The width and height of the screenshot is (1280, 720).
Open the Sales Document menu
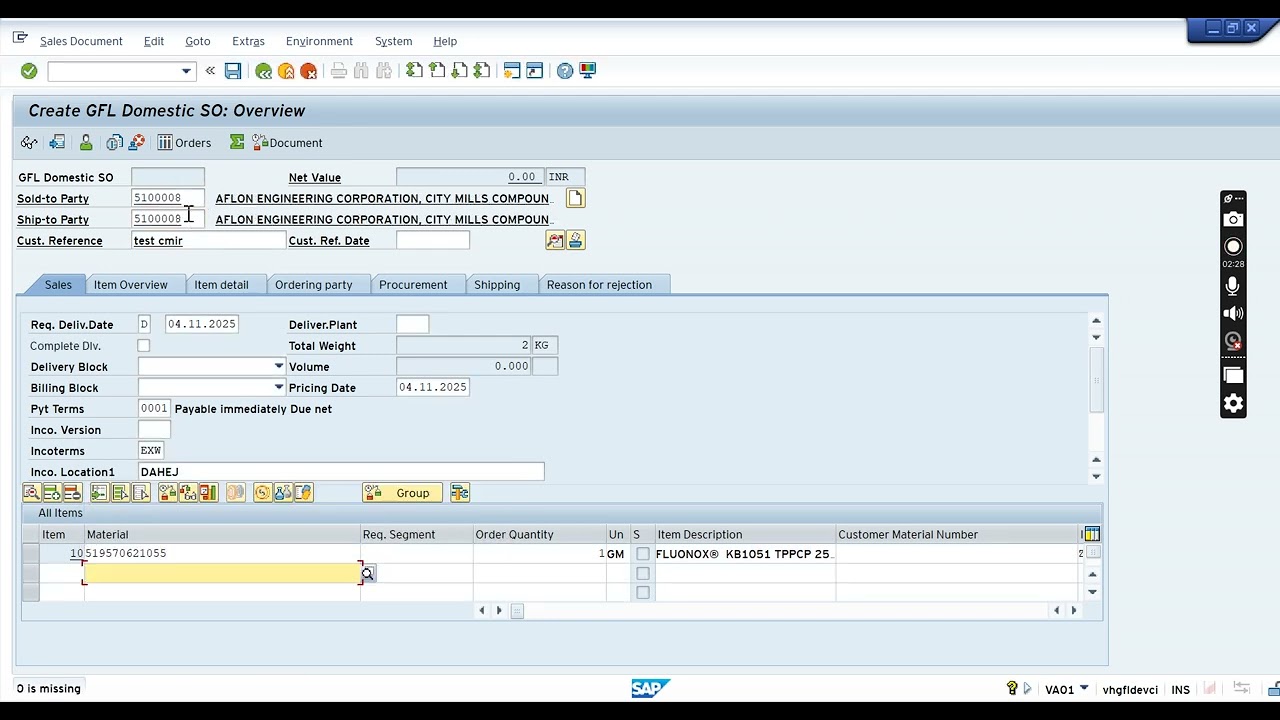(x=81, y=41)
